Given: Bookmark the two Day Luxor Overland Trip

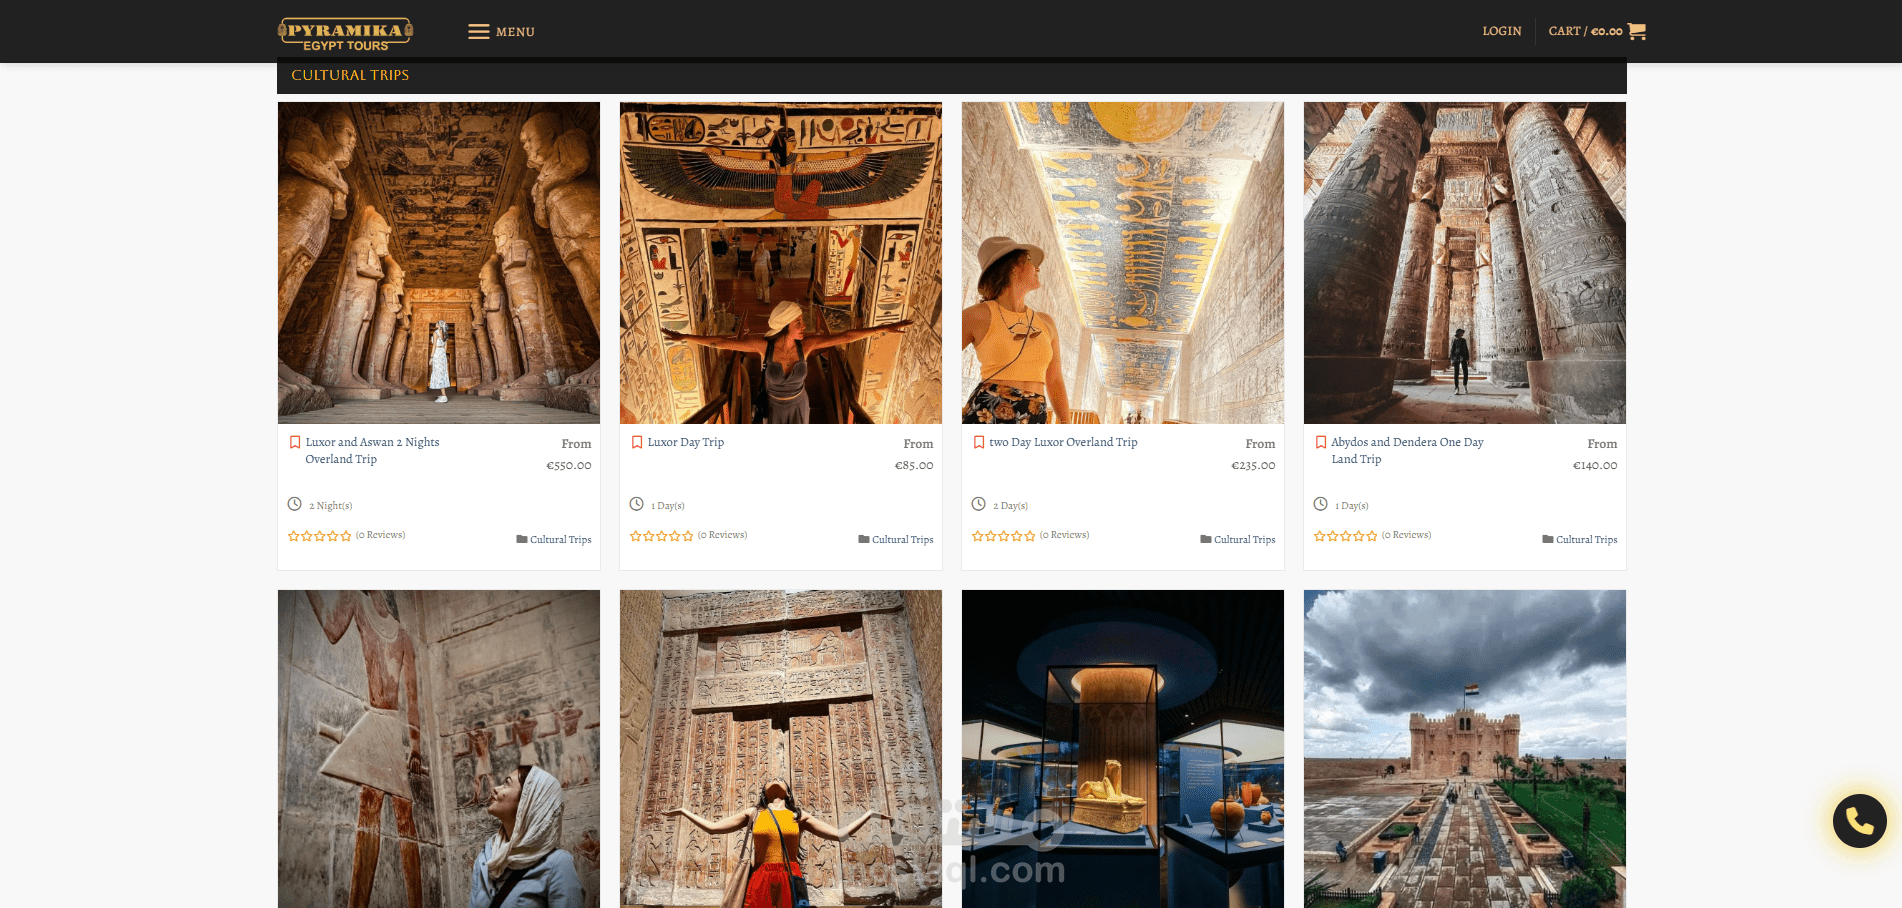Looking at the screenshot, I should [x=979, y=442].
